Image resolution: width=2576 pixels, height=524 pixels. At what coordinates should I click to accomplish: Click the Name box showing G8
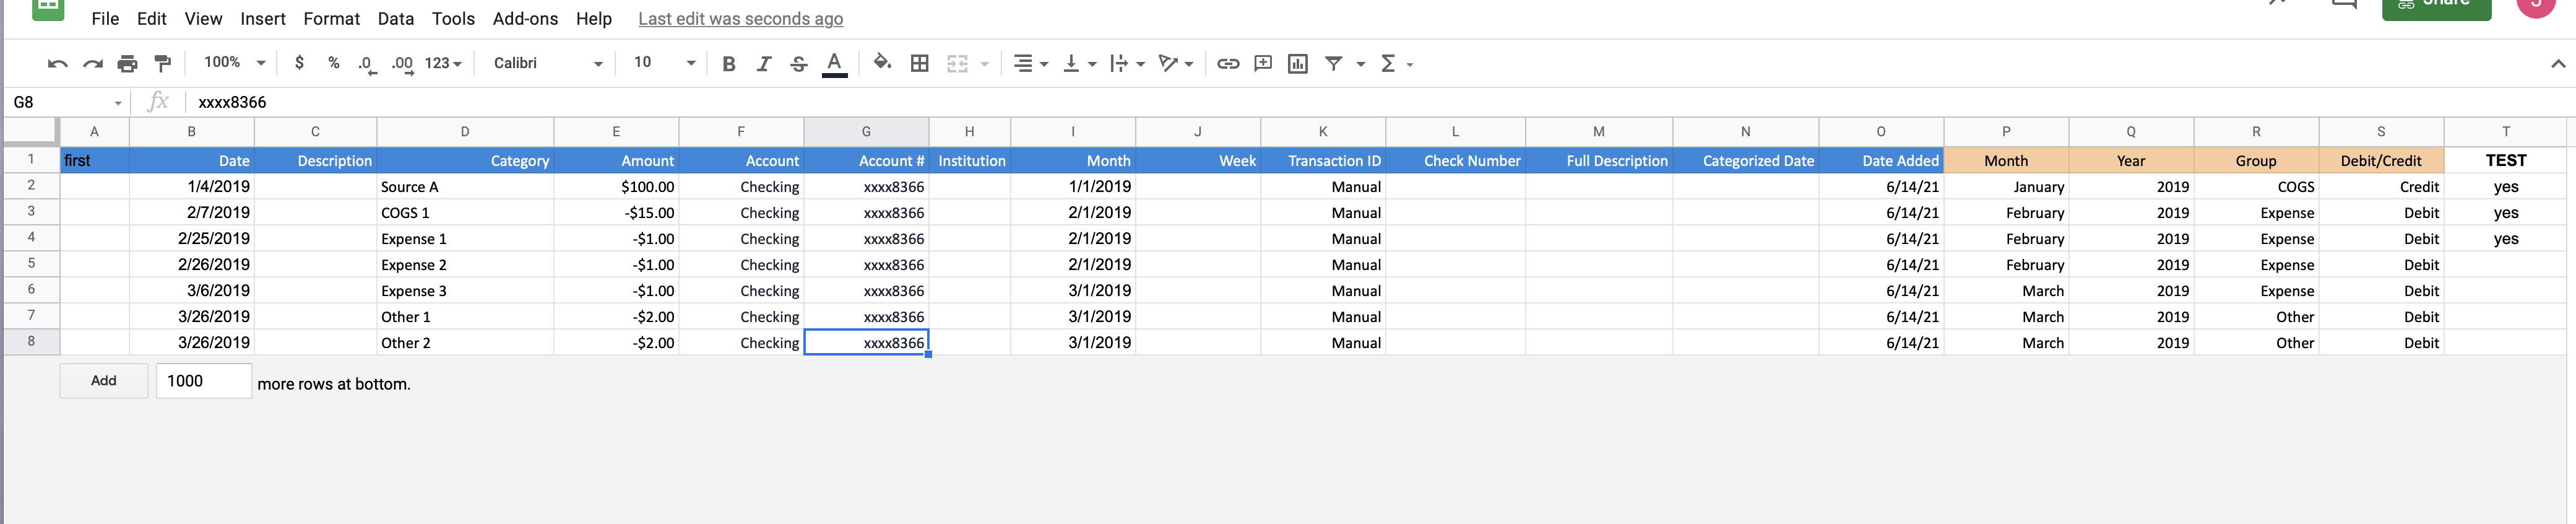coord(58,102)
